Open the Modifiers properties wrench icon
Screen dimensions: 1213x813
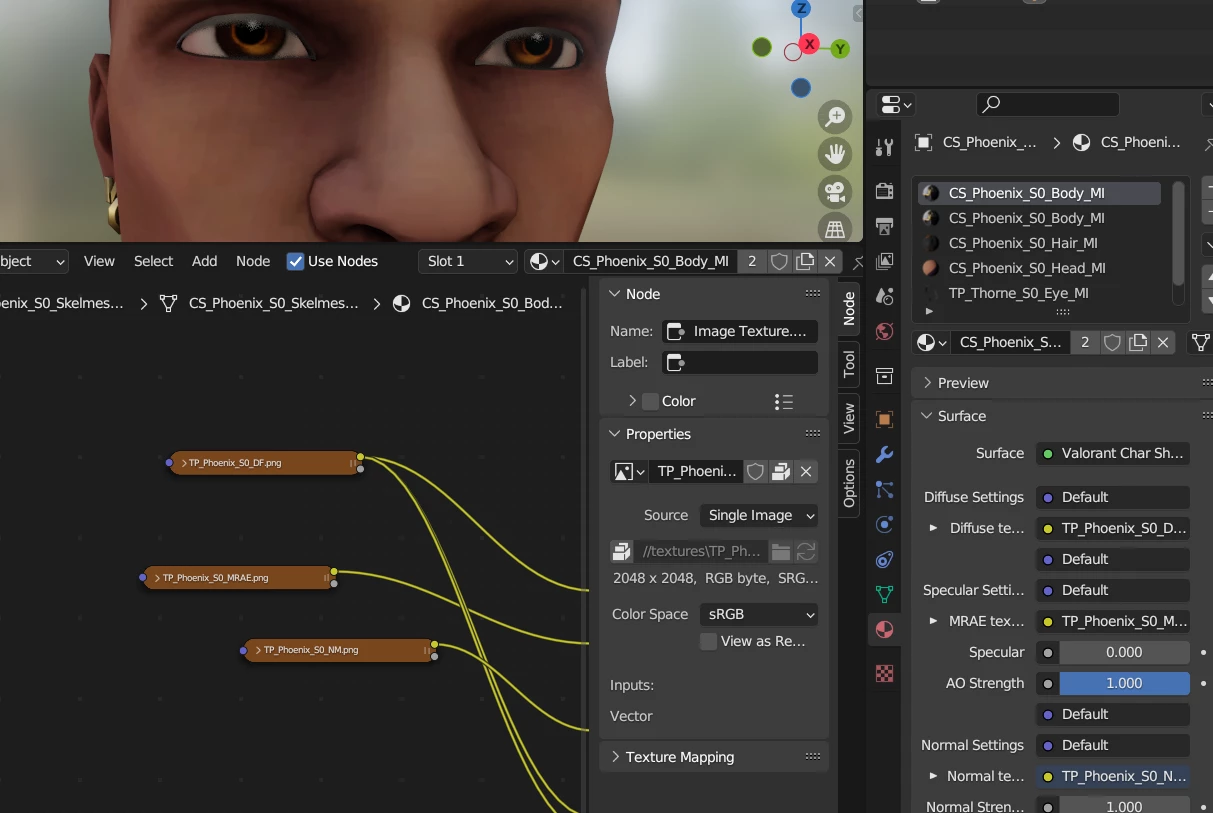click(x=884, y=455)
